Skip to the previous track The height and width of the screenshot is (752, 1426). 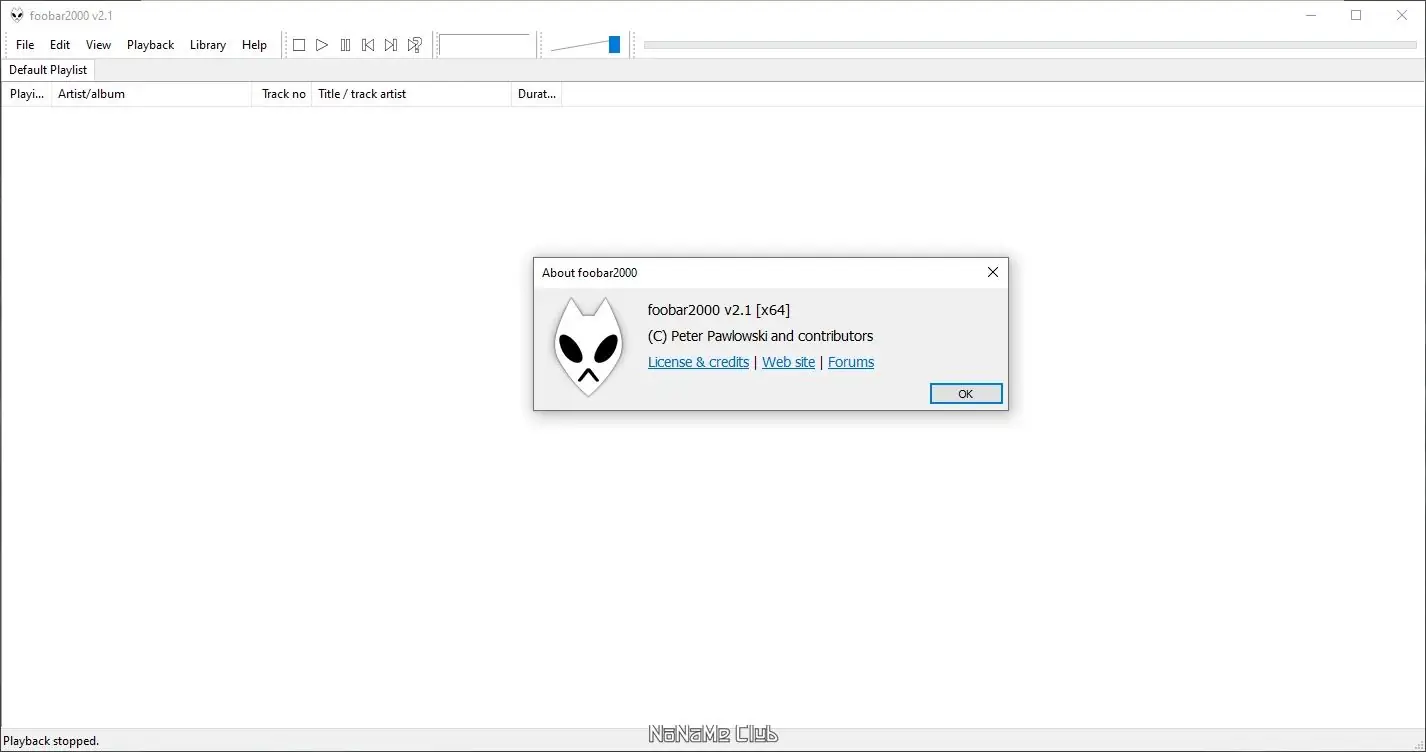[x=368, y=45]
